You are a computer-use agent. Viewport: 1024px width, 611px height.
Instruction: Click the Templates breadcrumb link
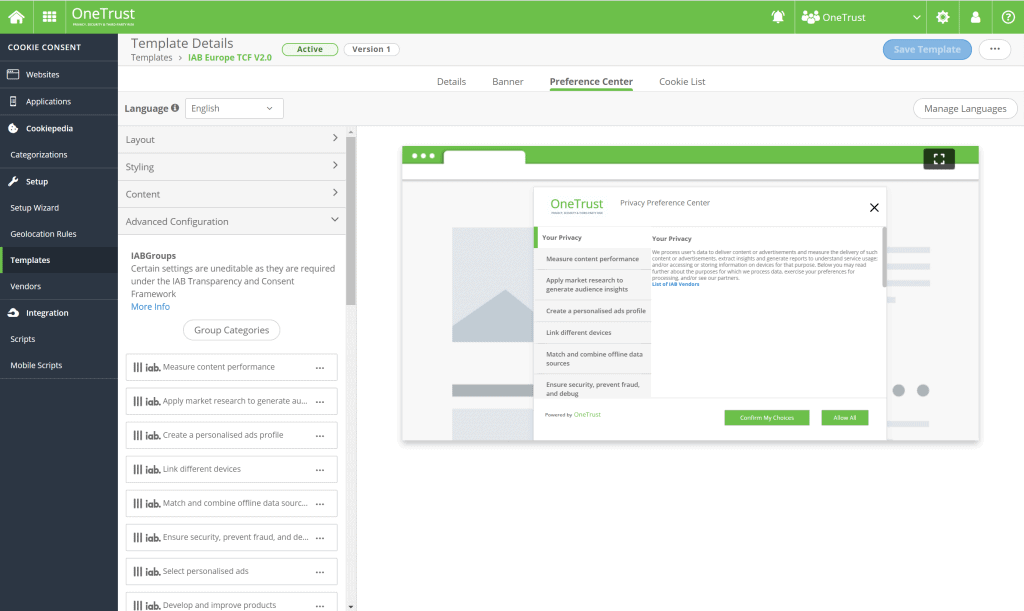click(152, 57)
